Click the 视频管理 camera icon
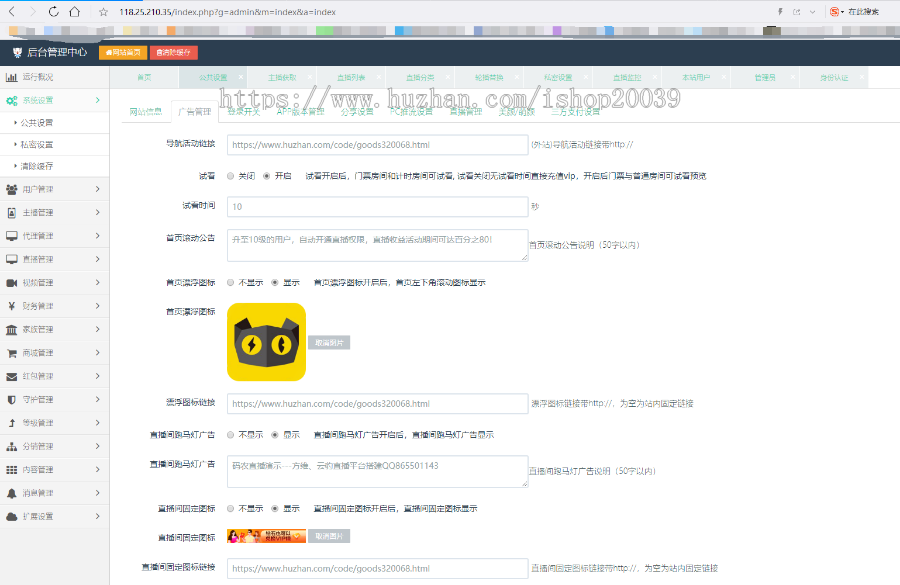This screenshot has width=900, height=585. pos(11,283)
